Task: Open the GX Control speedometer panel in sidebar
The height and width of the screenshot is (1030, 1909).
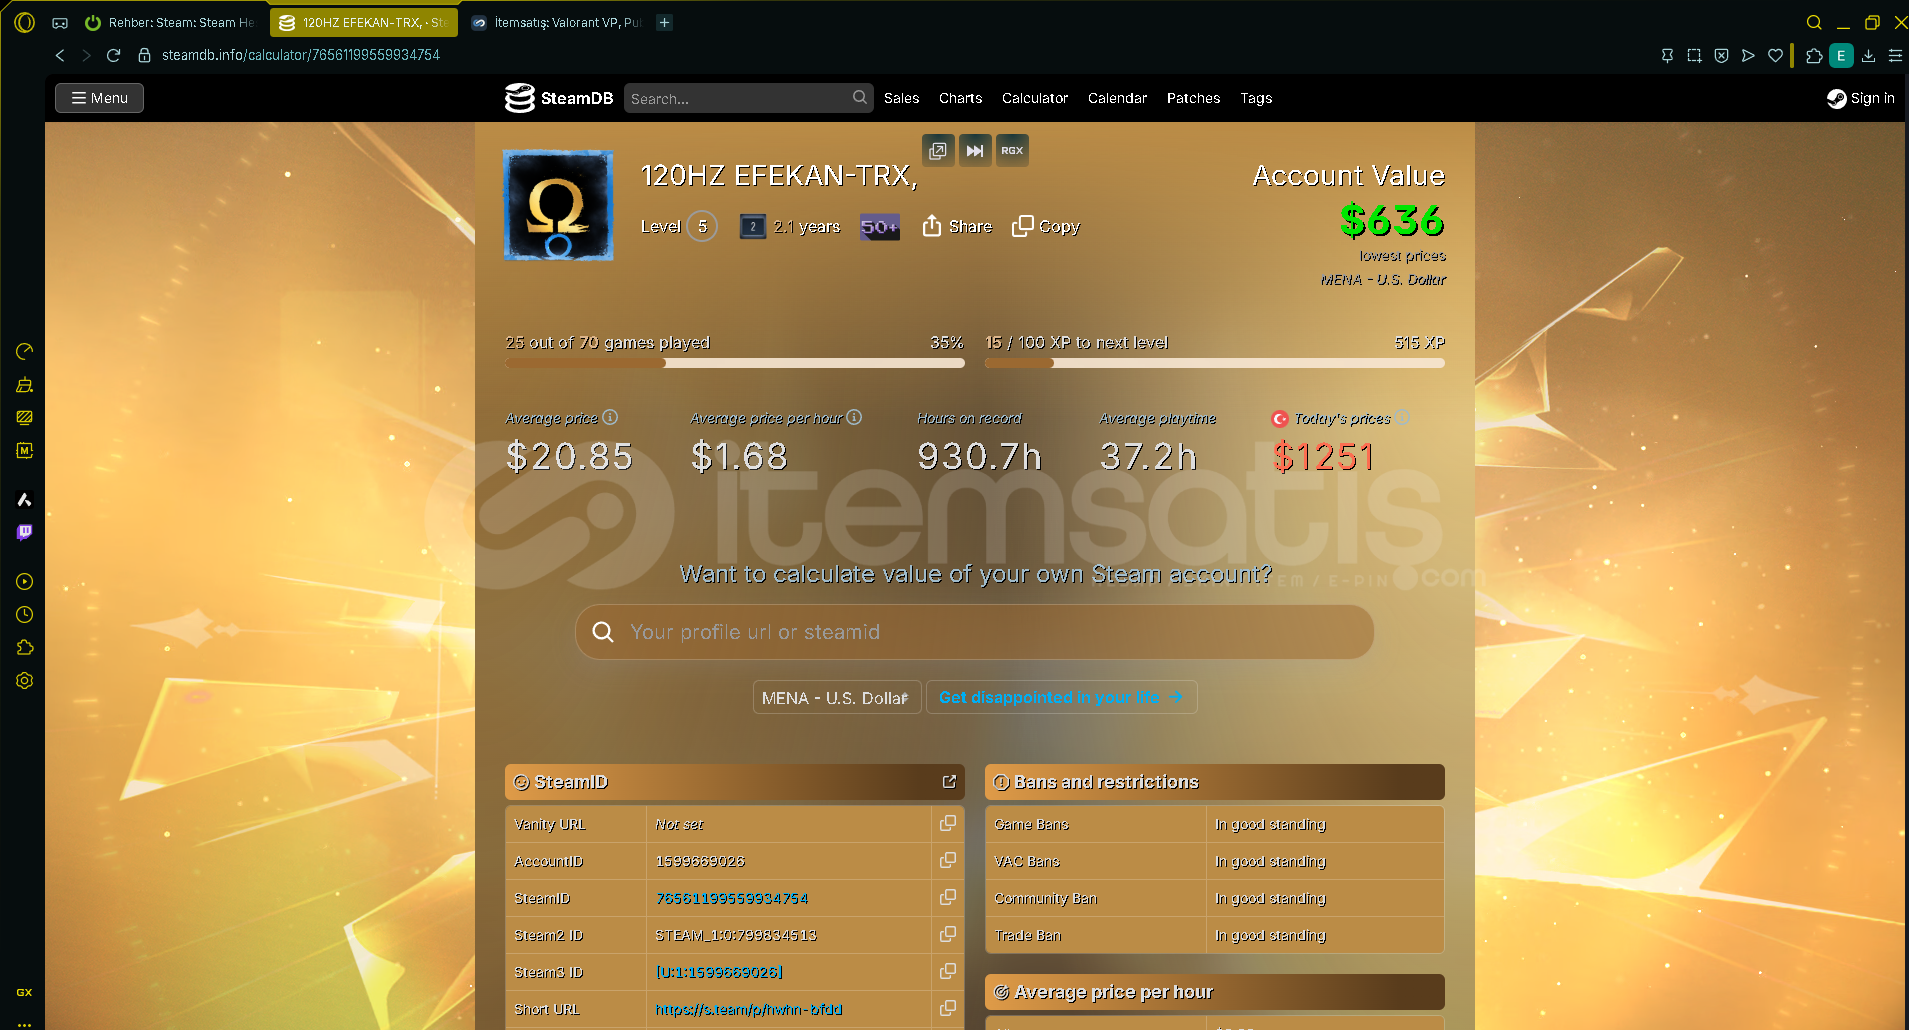Action: (x=25, y=351)
